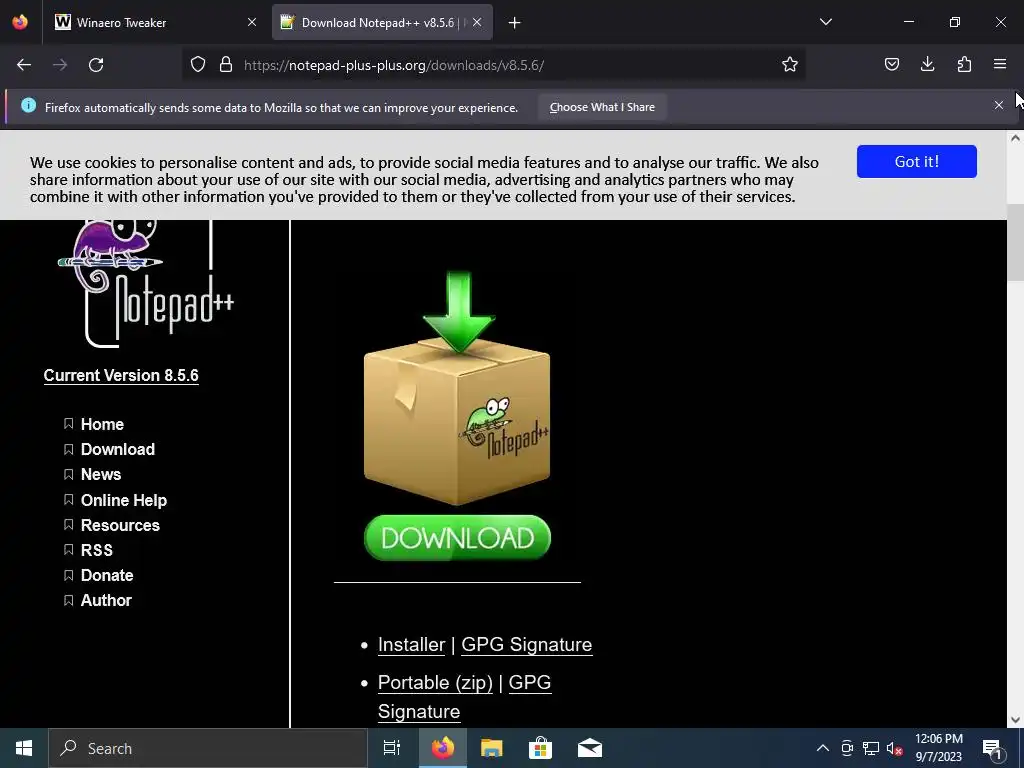Open the Firefox downloads panel icon
Viewport: 1024px width, 768px height.
(x=927, y=65)
